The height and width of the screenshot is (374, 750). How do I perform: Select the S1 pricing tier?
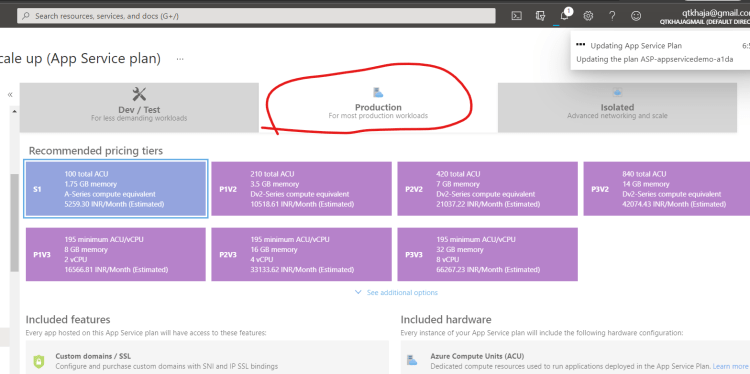[116, 189]
